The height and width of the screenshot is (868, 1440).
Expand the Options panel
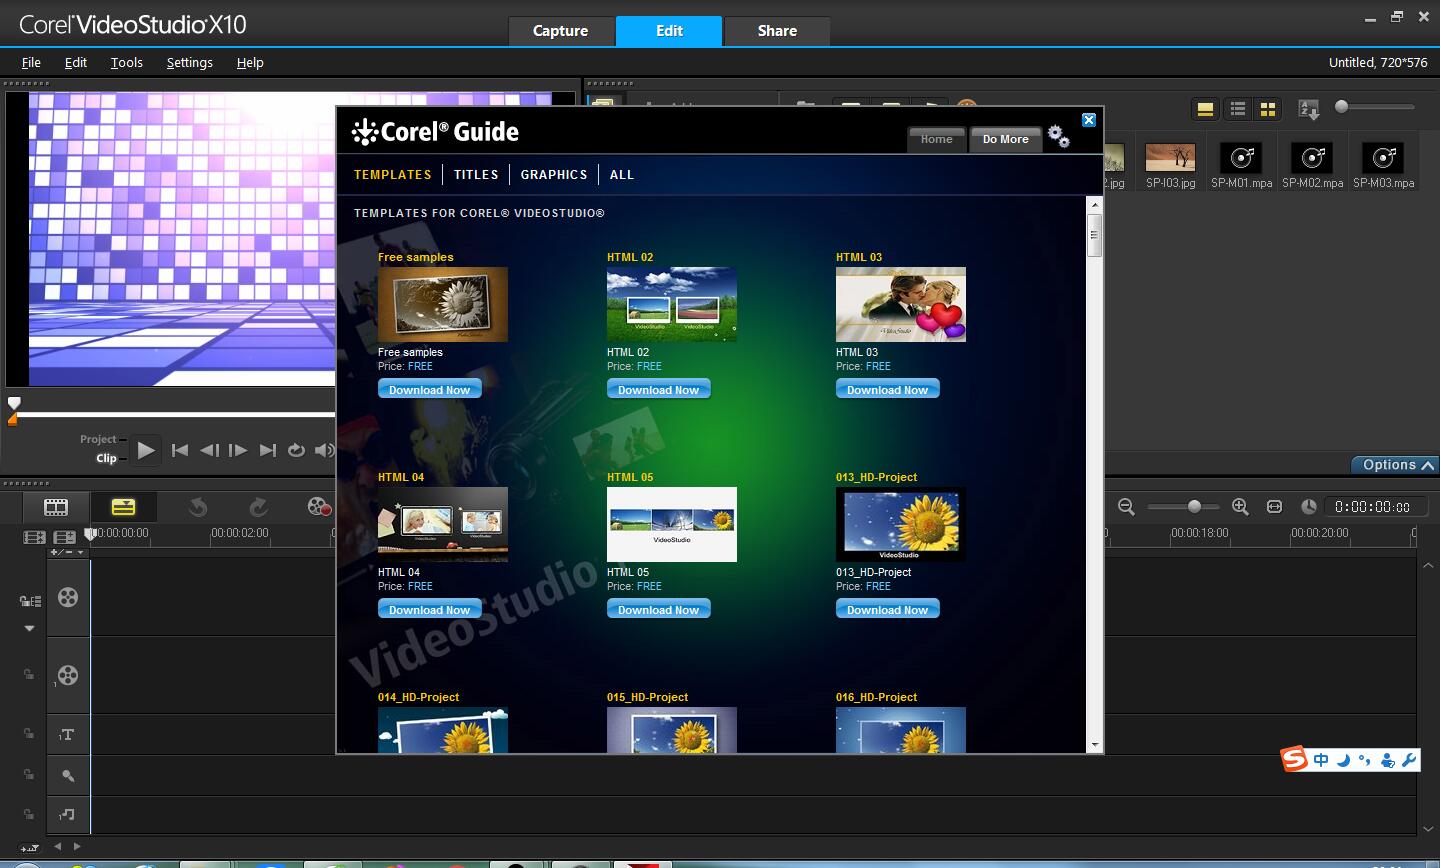(1393, 465)
